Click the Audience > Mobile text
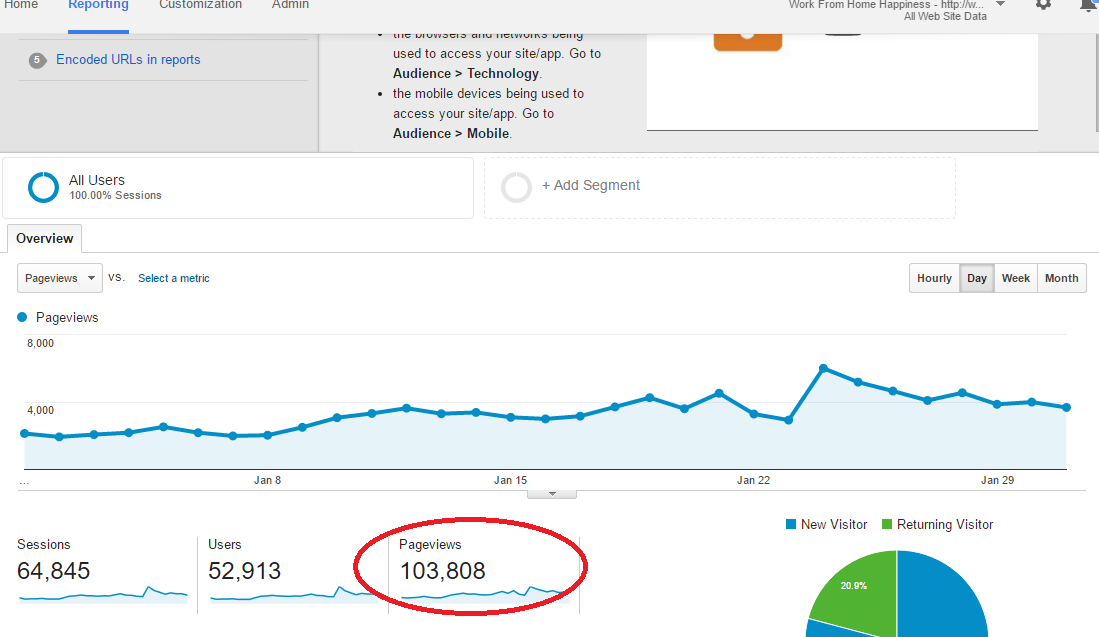 point(451,133)
